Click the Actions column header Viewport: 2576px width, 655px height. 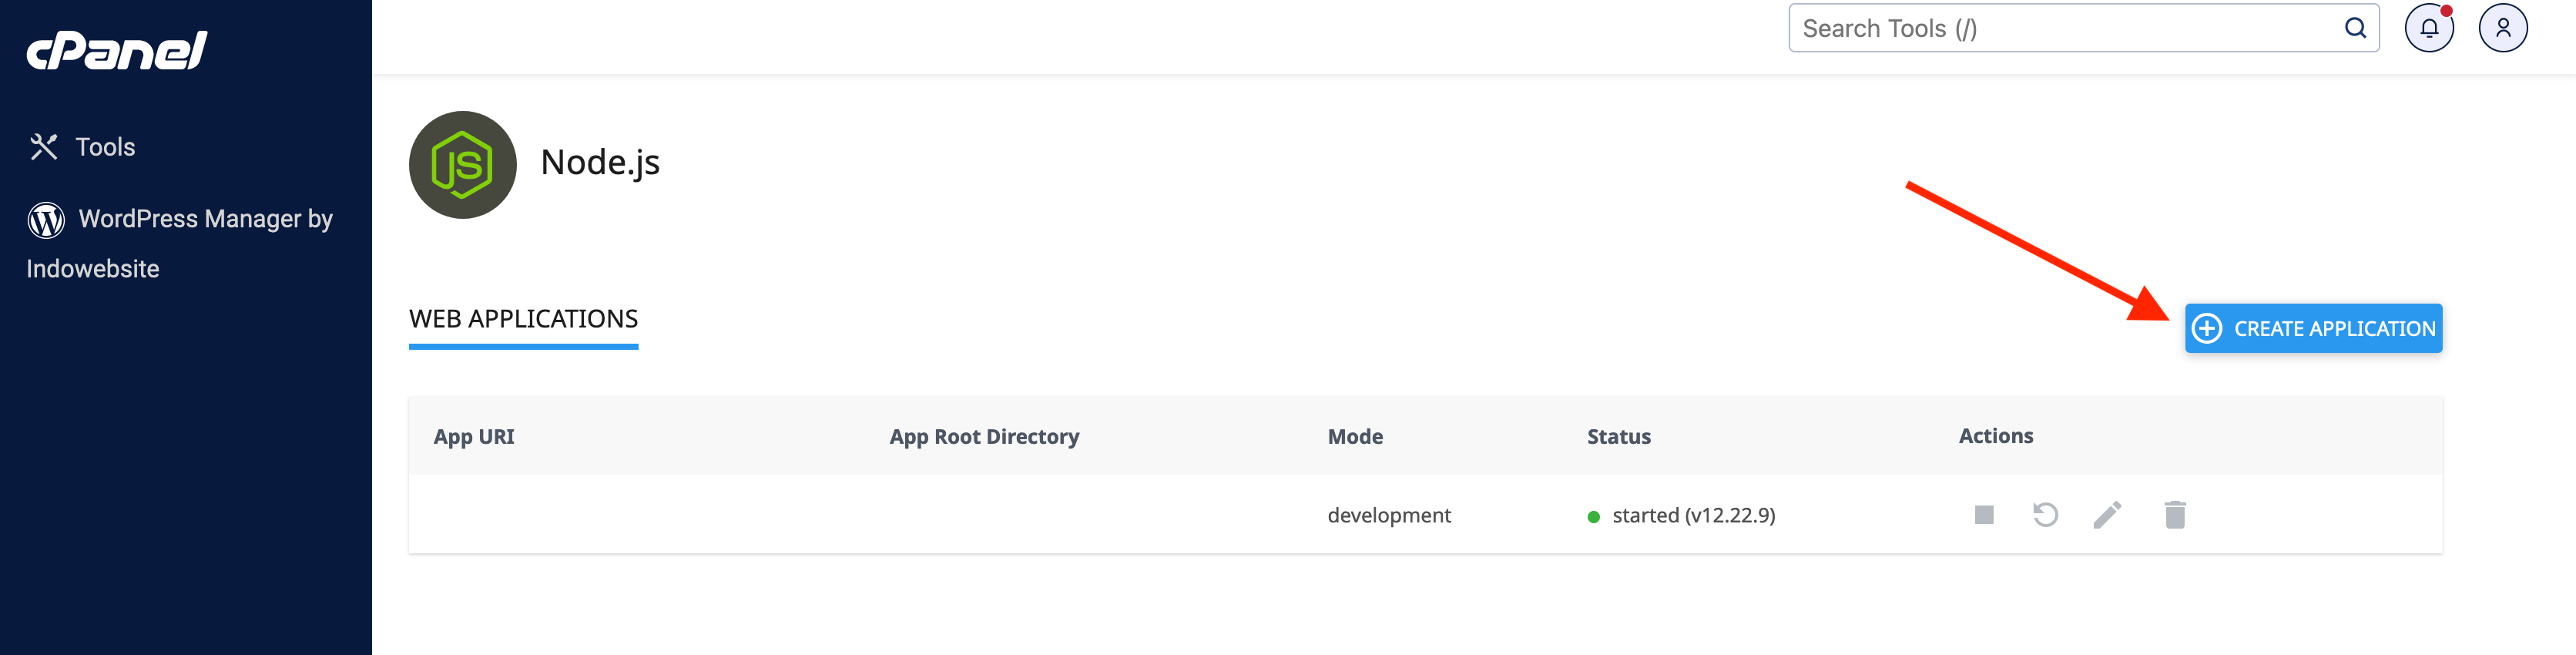click(x=1995, y=436)
